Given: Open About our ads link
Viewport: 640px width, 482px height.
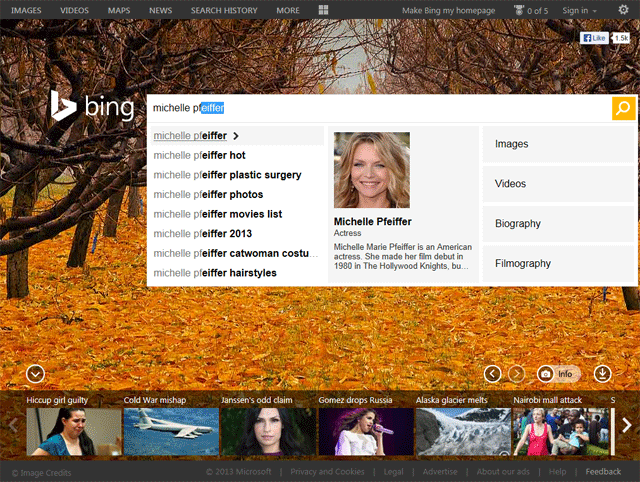Looking at the screenshot, I should (x=503, y=472).
